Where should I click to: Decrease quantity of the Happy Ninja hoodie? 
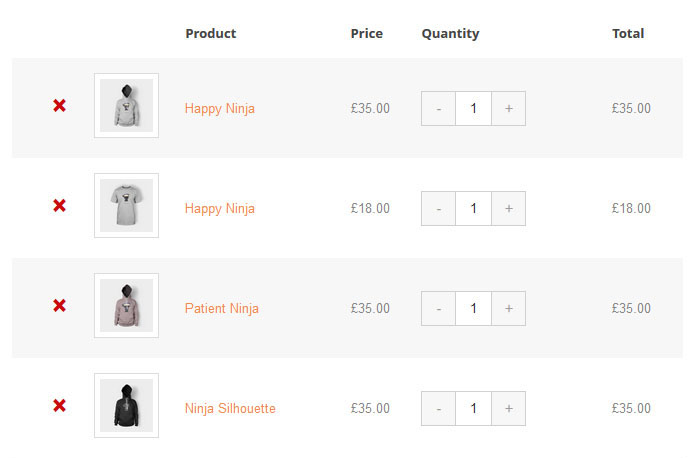pyautogui.click(x=438, y=109)
